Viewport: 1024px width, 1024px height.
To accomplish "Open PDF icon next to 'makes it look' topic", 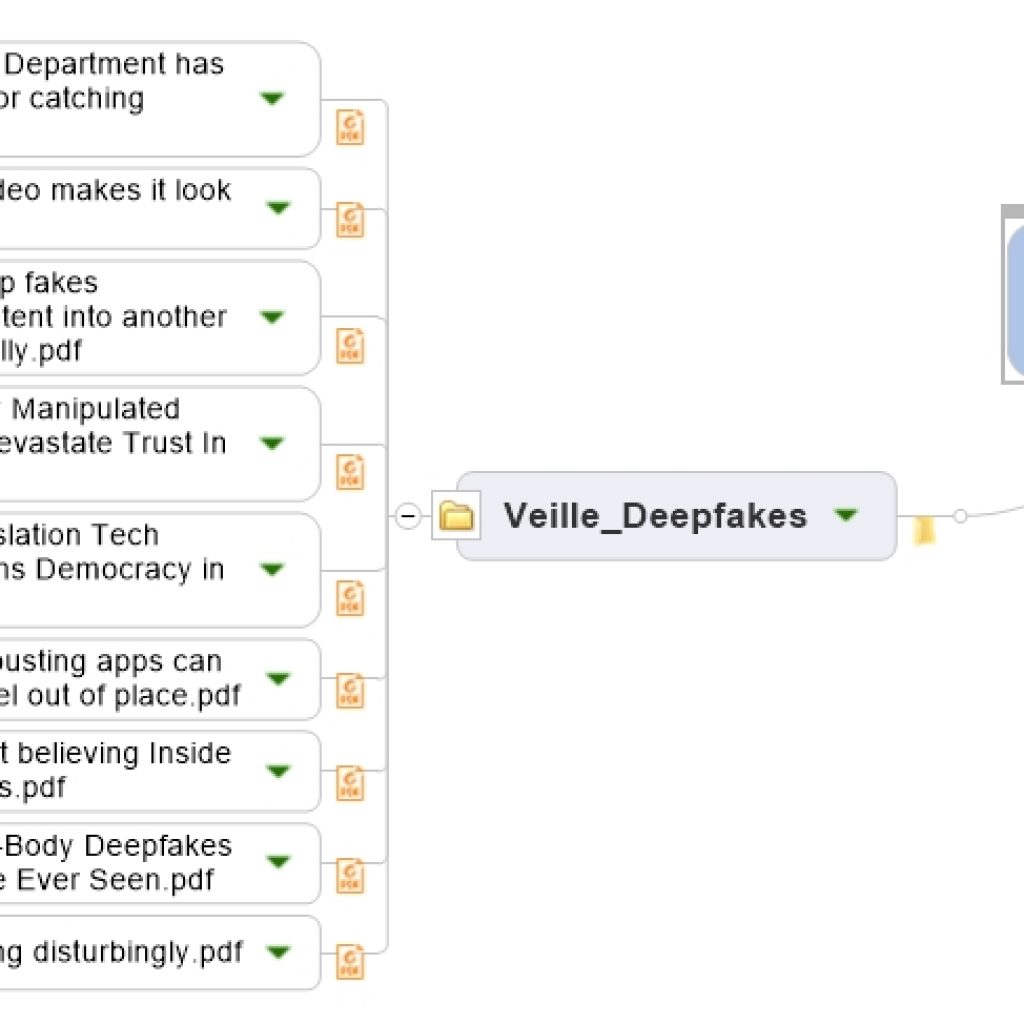I will 350,220.
